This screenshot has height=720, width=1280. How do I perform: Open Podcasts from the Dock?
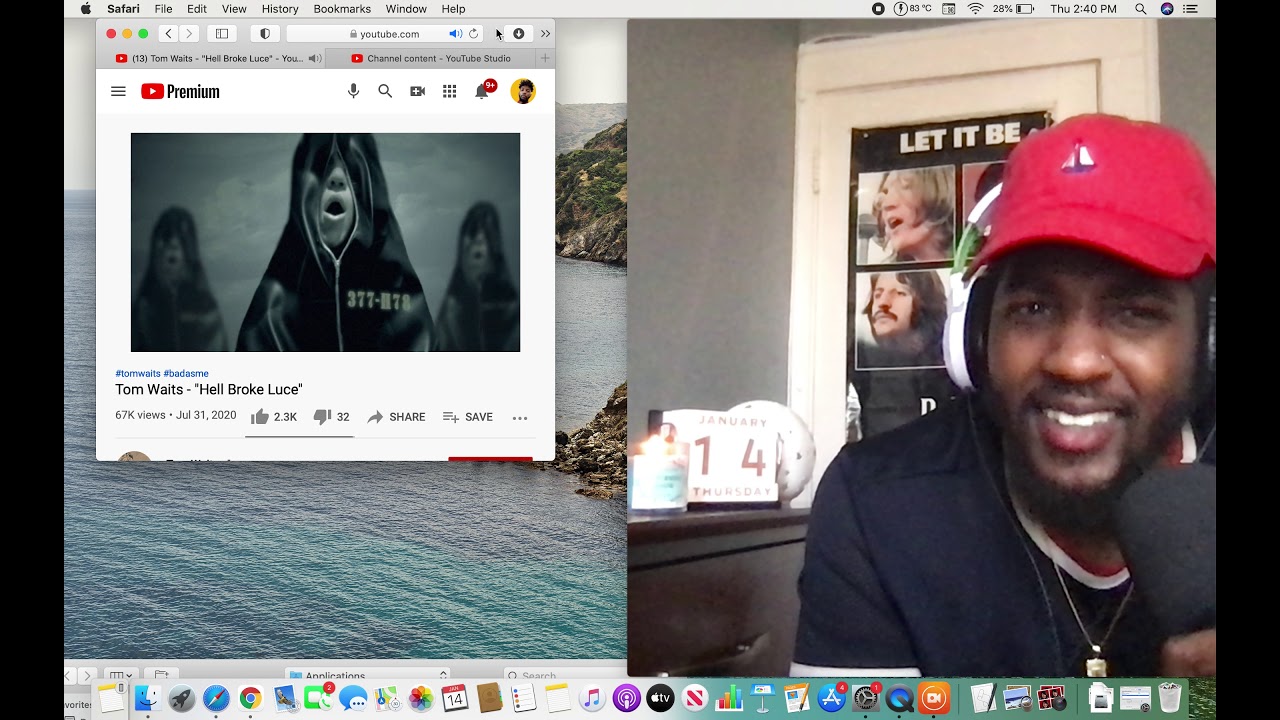click(626, 698)
